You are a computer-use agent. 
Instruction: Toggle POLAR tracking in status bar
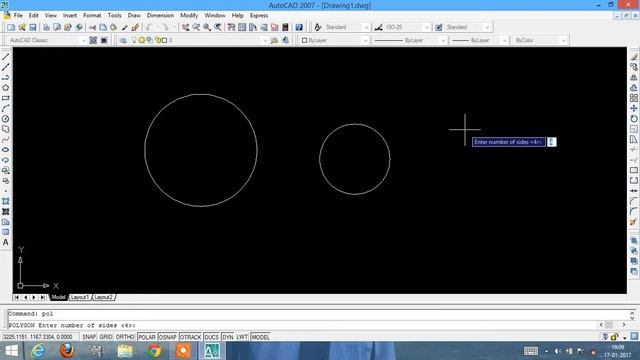(x=147, y=337)
